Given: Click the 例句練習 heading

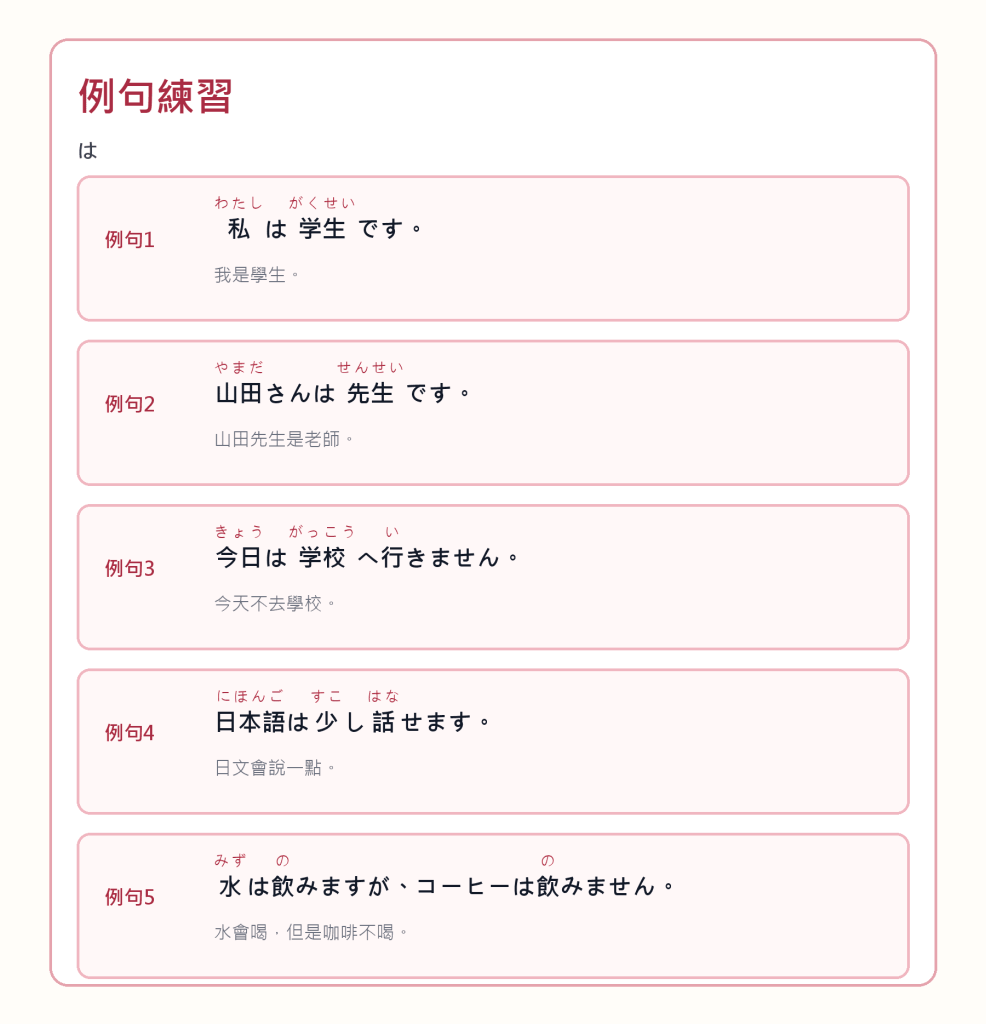Looking at the screenshot, I should pos(155,96).
